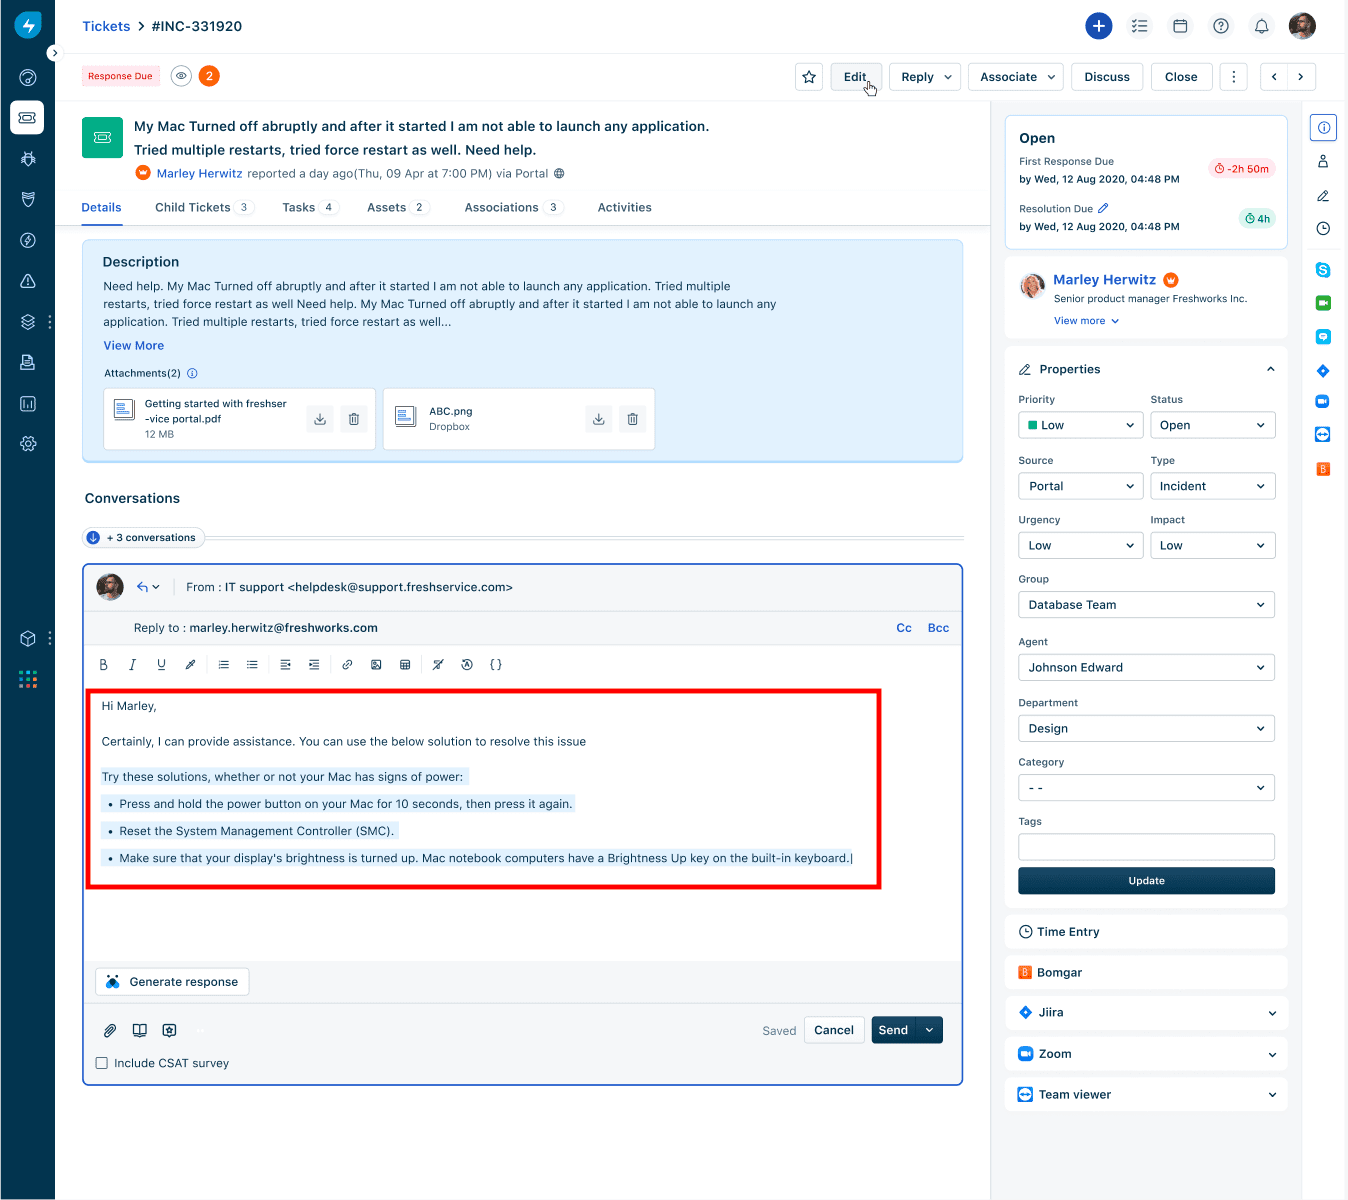Delete the Getting started PDF attachment

click(x=353, y=419)
